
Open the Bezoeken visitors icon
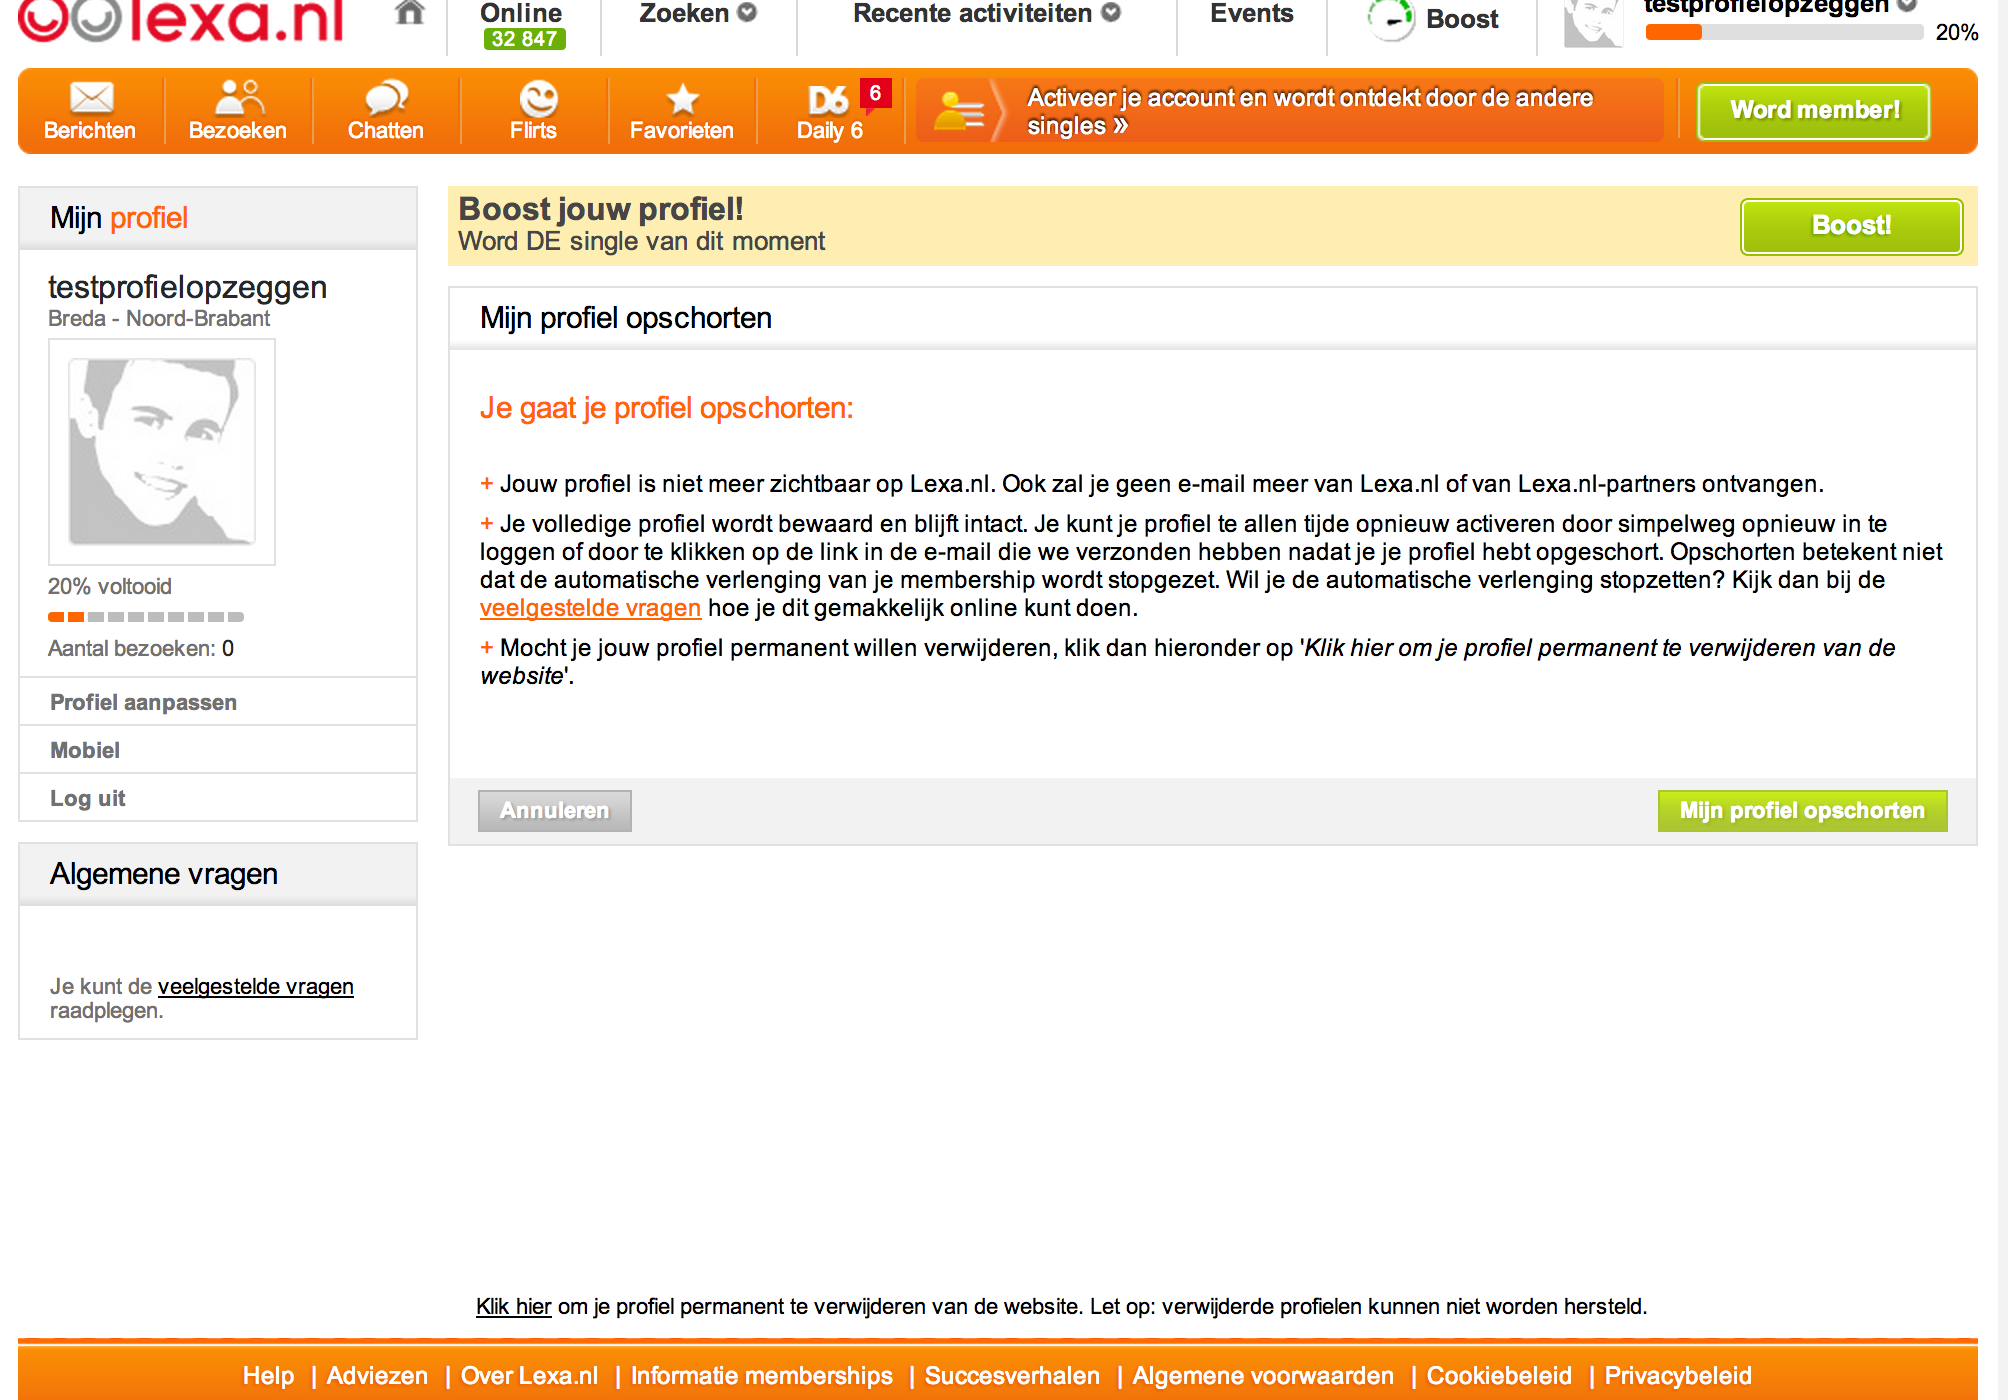coord(239,97)
